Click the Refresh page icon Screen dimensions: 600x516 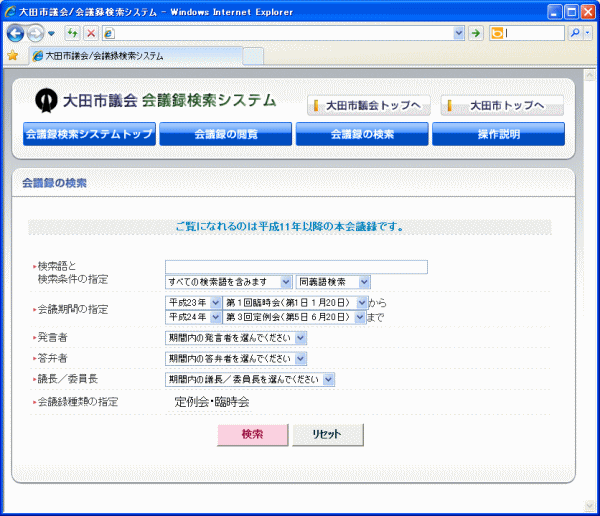click(x=72, y=33)
